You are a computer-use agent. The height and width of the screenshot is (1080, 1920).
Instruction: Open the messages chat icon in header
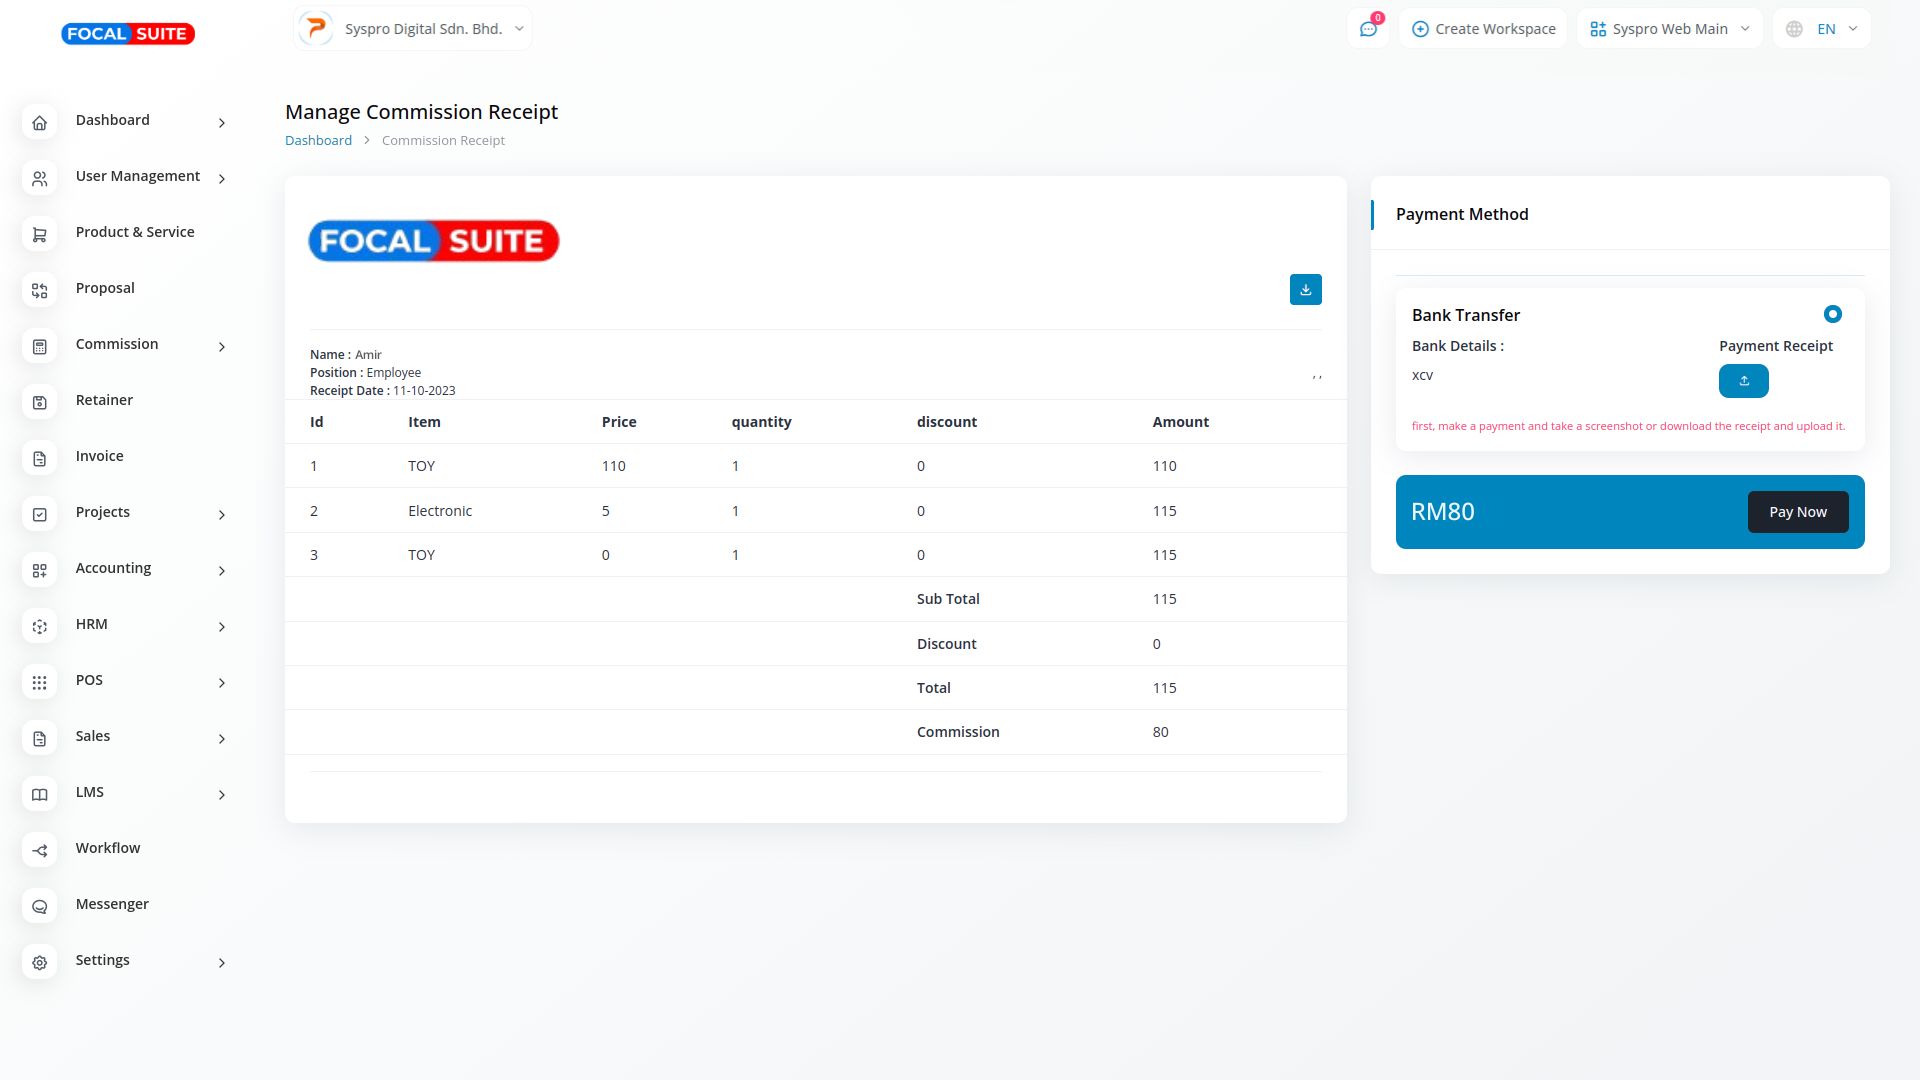pyautogui.click(x=1368, y=29)
